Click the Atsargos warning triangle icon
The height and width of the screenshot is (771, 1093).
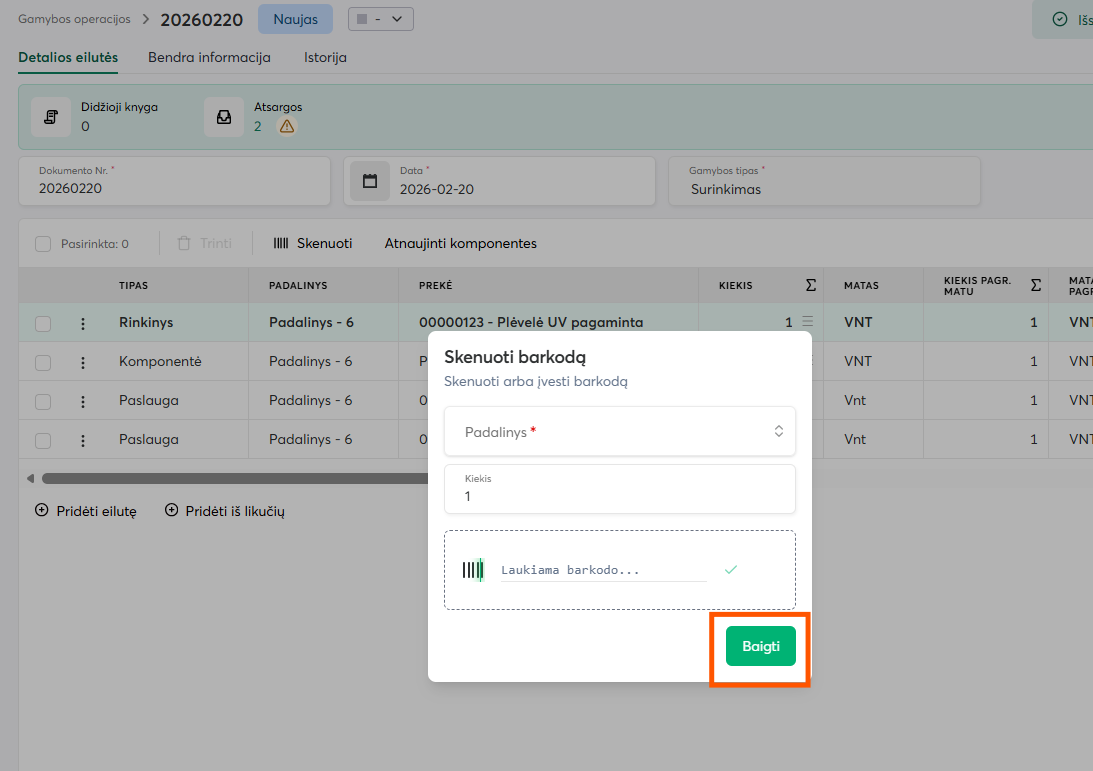point(287,126)
